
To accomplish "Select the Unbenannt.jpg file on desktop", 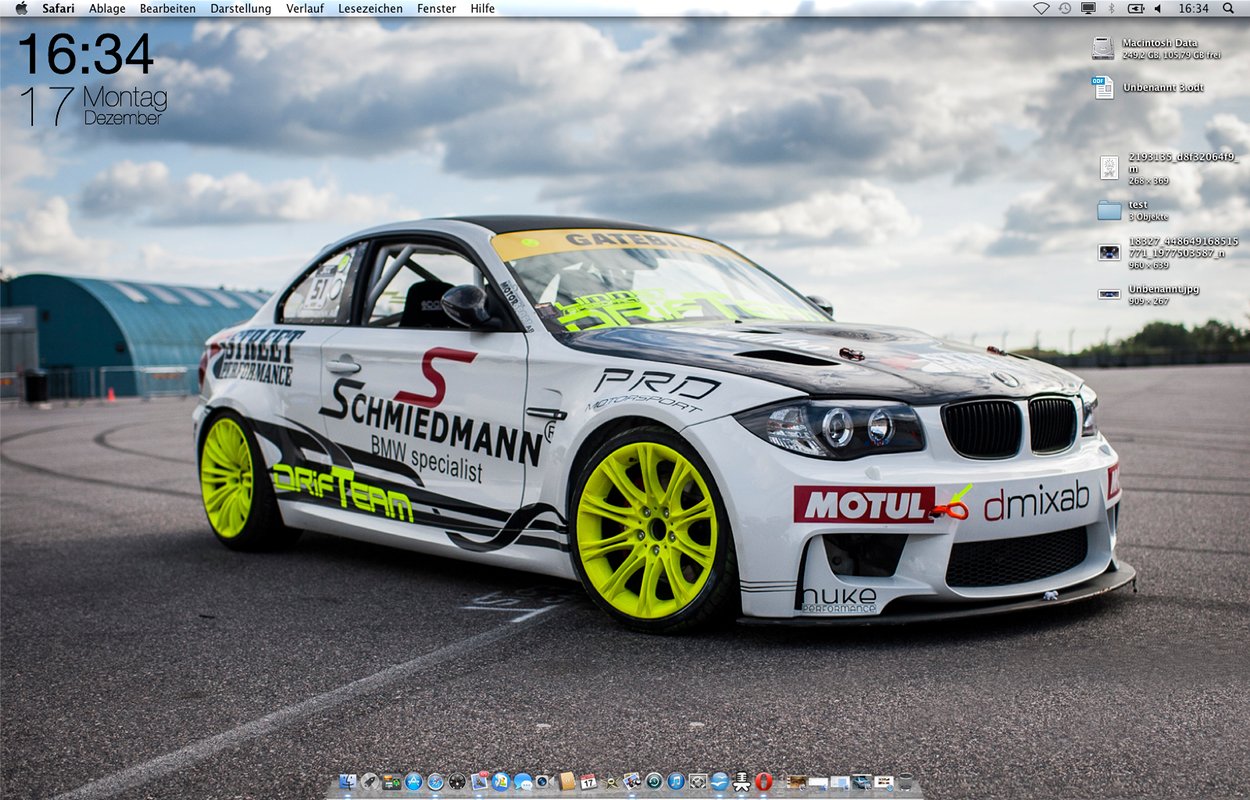I will (1109, 294).
